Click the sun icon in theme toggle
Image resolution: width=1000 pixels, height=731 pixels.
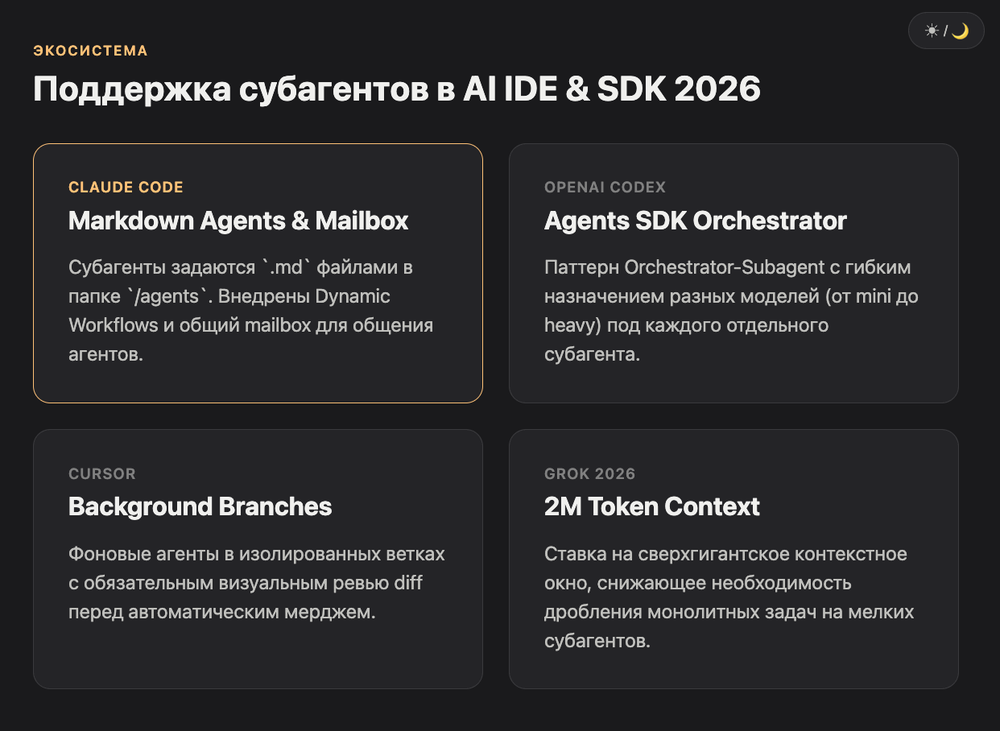[x=932, y=31]
